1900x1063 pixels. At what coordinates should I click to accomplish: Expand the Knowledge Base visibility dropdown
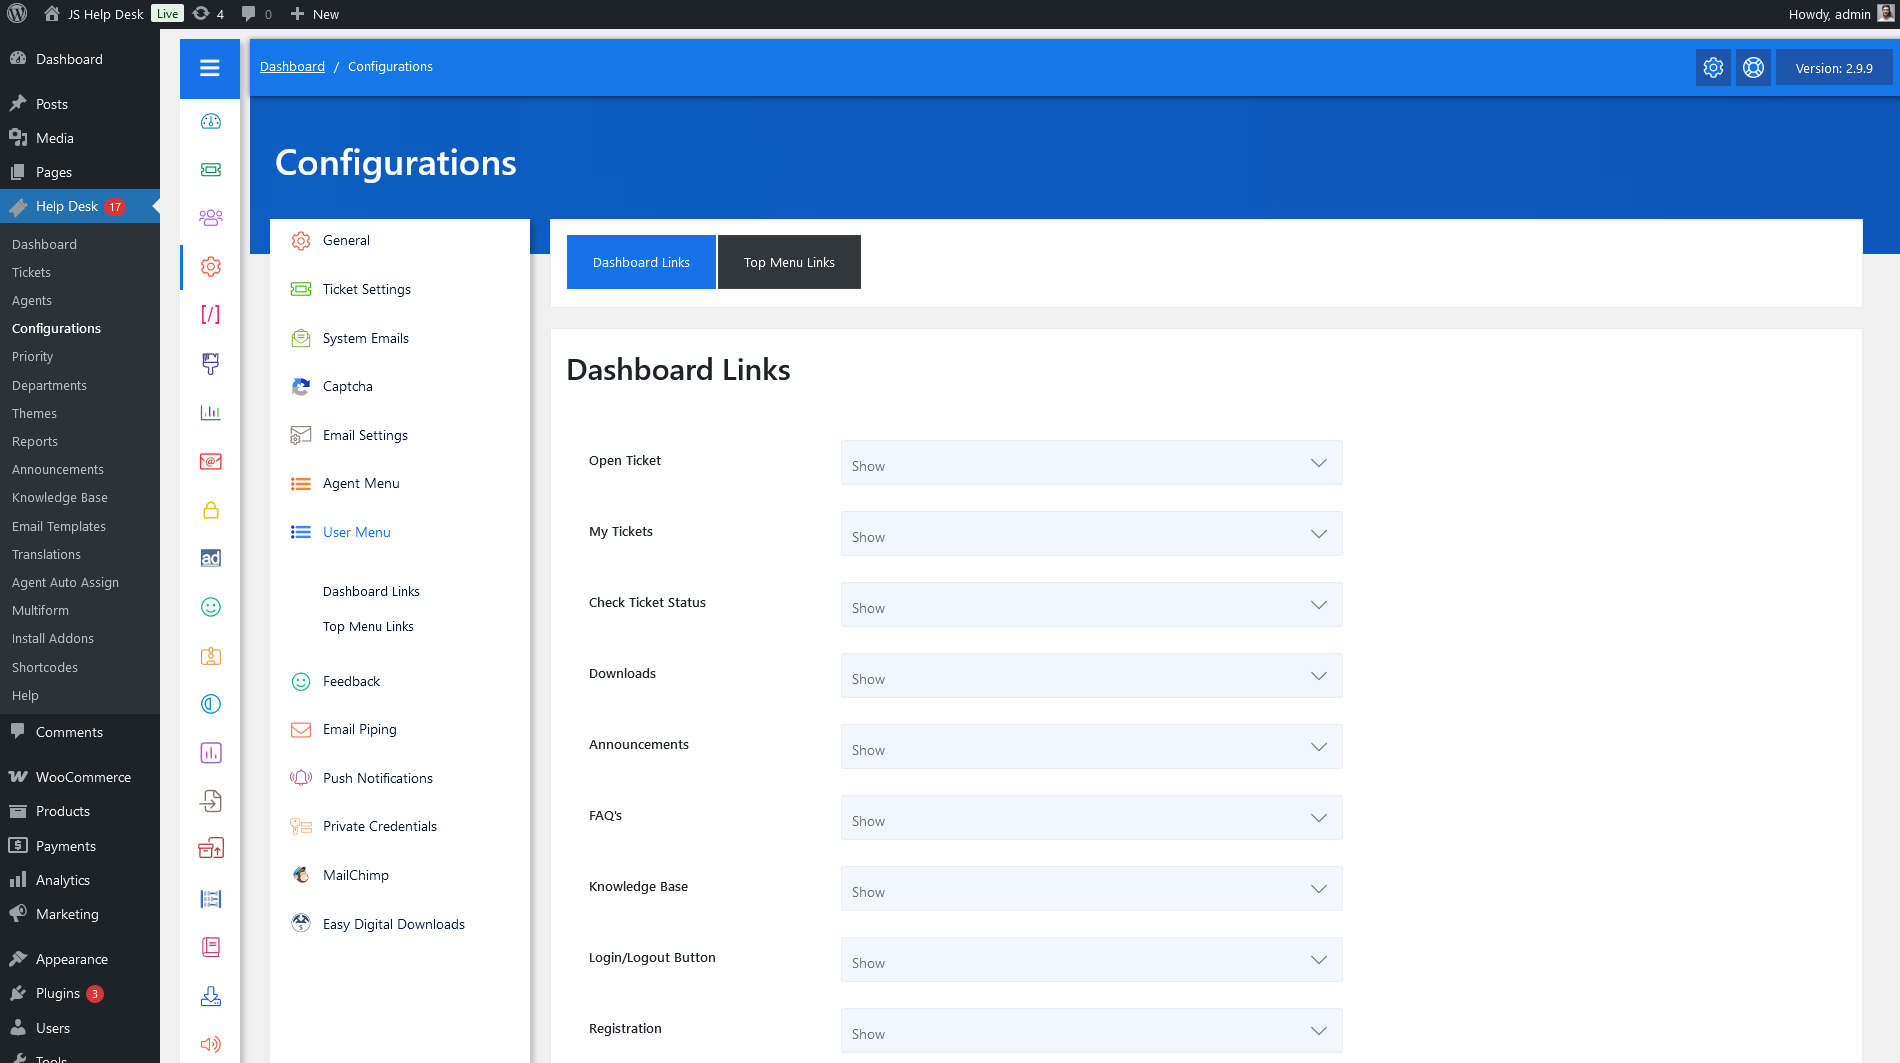[x=1091, y=890]
